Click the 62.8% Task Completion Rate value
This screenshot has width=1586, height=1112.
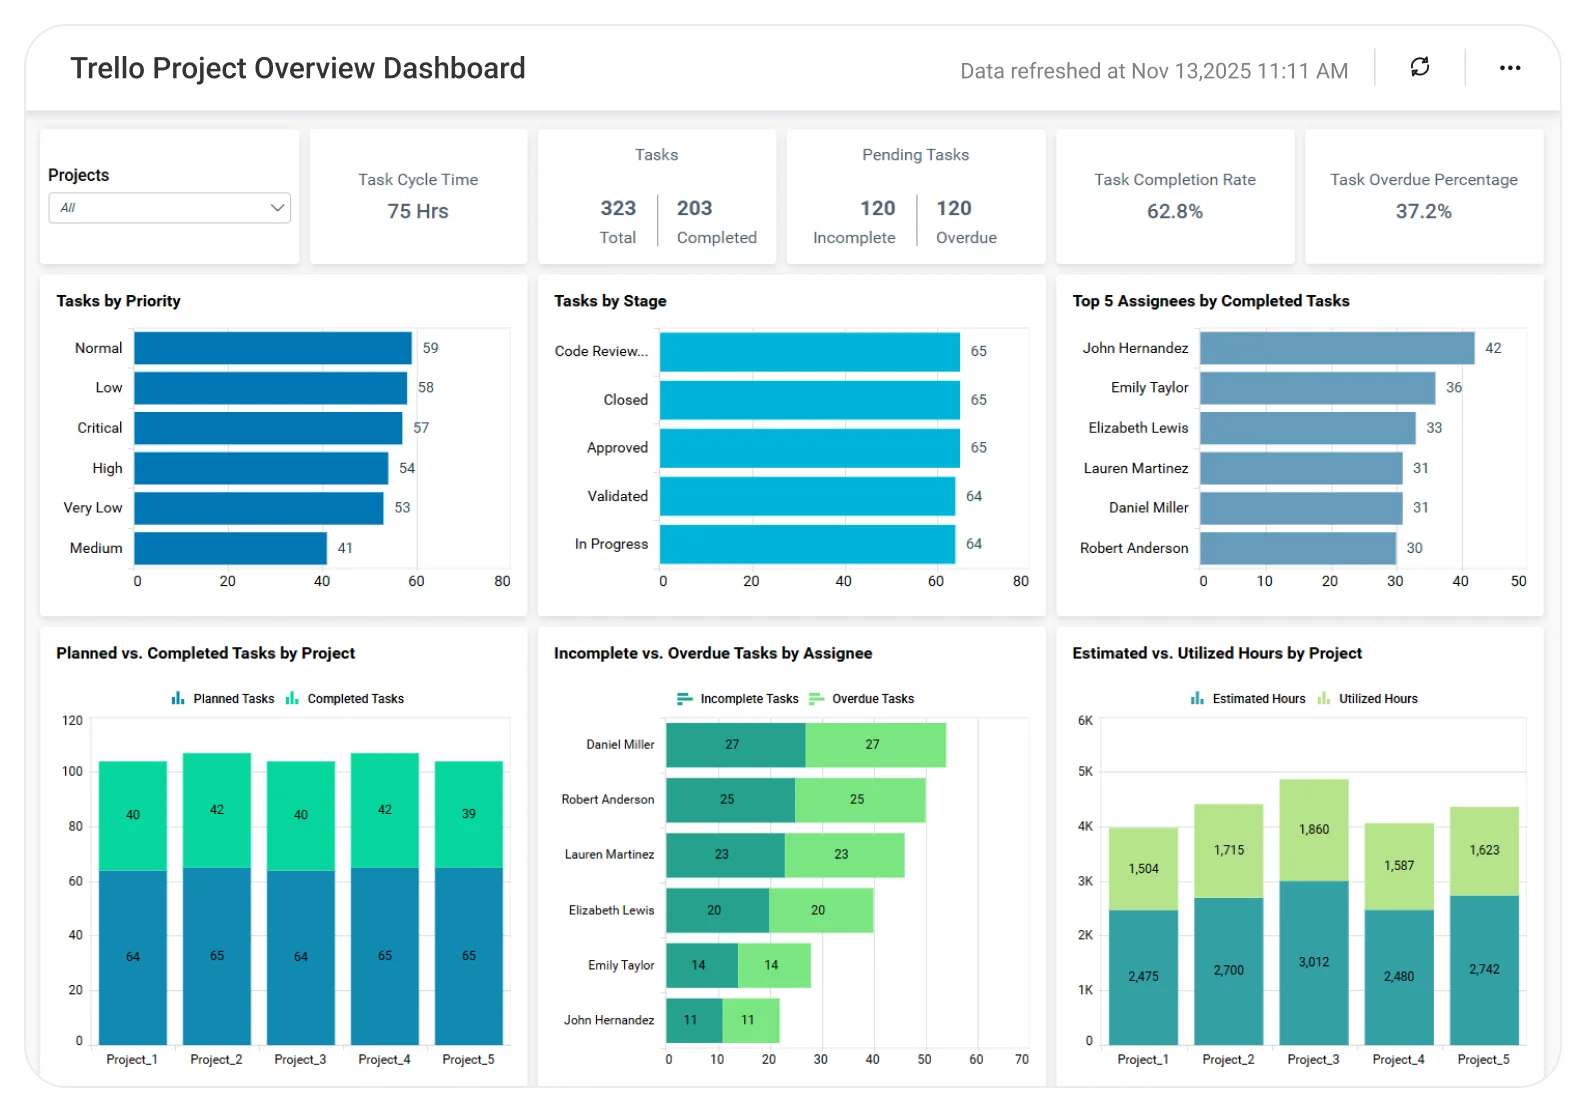(1175, 212)
